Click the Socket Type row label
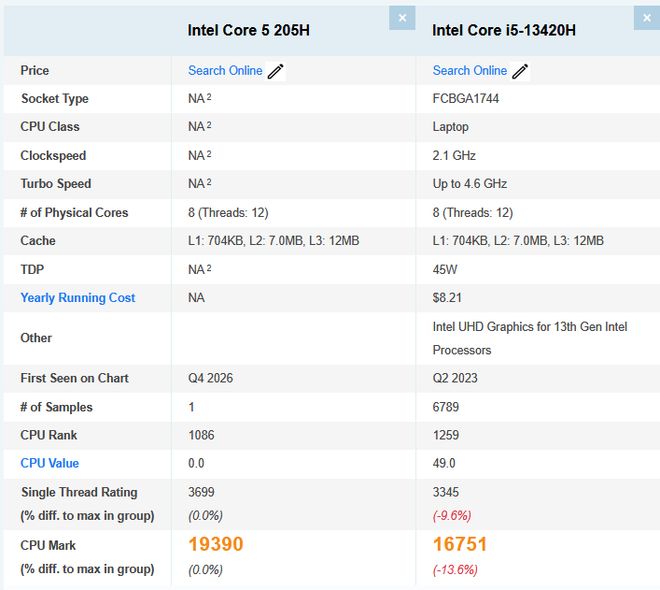Image resolution: width=660 pixels, height=590 pixels. coord(55,99)
